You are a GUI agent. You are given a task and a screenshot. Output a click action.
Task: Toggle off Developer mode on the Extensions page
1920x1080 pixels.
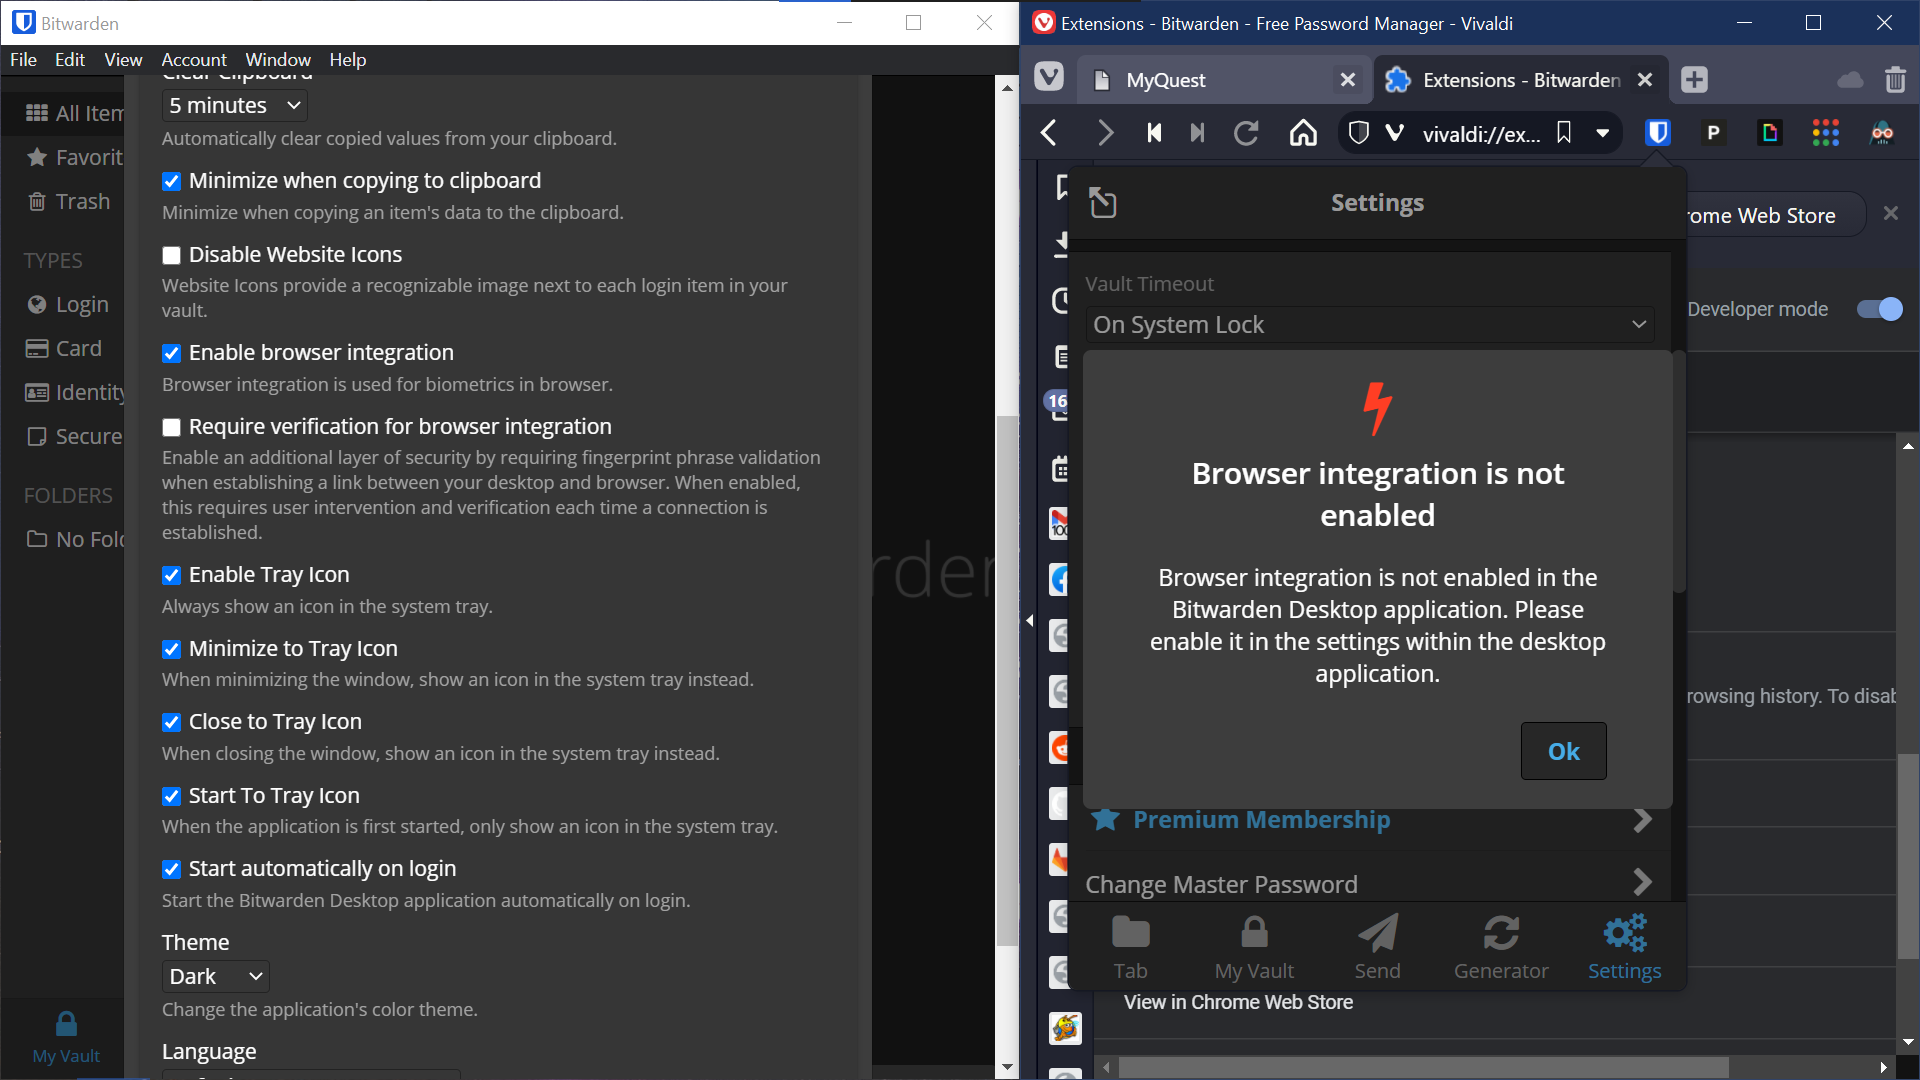pos(1879,309)
